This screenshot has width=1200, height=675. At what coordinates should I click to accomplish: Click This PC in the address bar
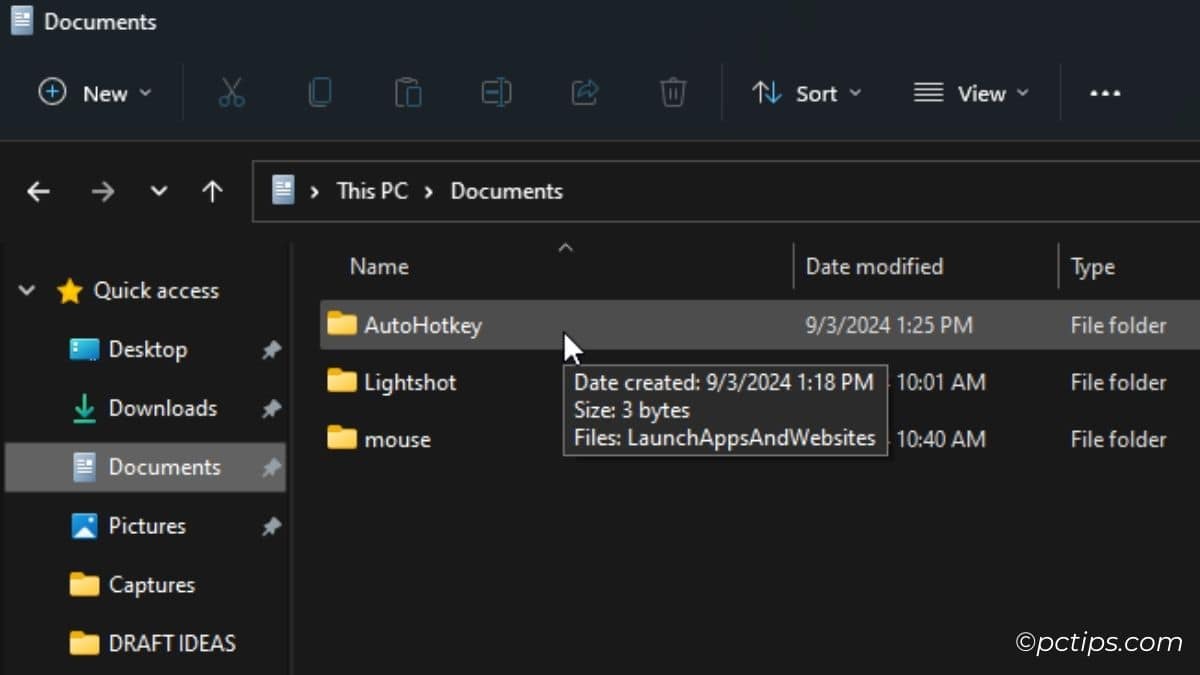point(371,191)
